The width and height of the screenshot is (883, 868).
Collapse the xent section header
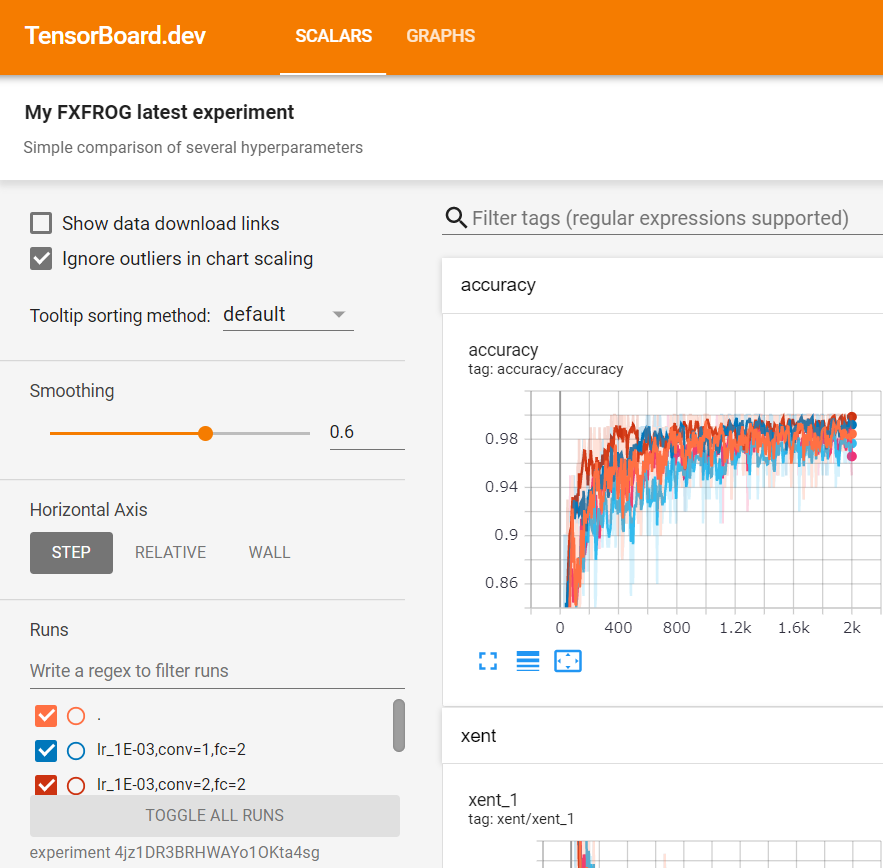pyautogui.click(x=479, y=736)
